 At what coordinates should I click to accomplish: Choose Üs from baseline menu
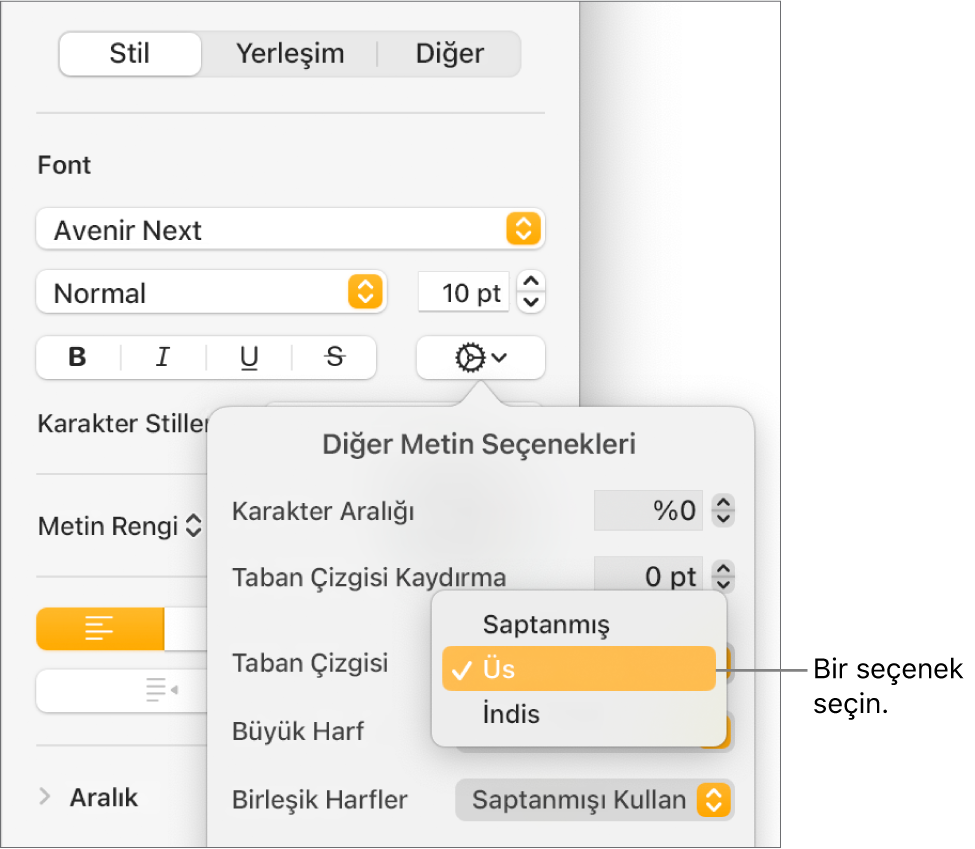(579, 669)
